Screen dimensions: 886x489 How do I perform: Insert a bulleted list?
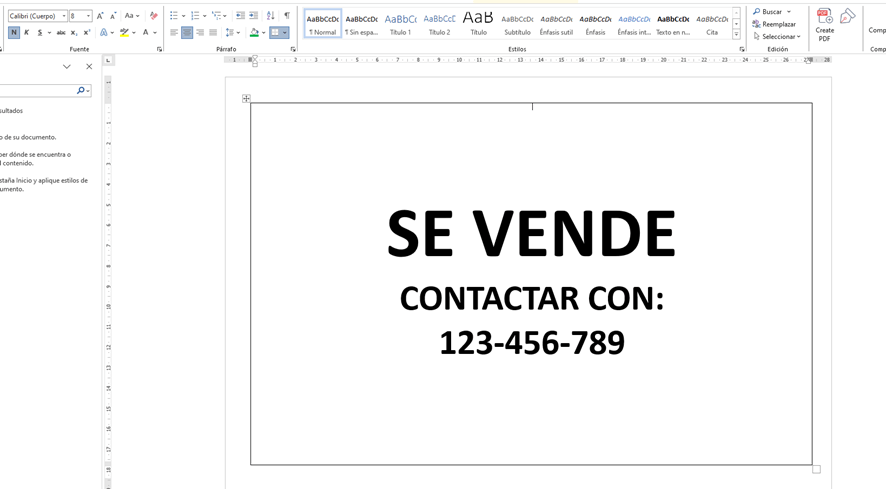click(174, 16)
